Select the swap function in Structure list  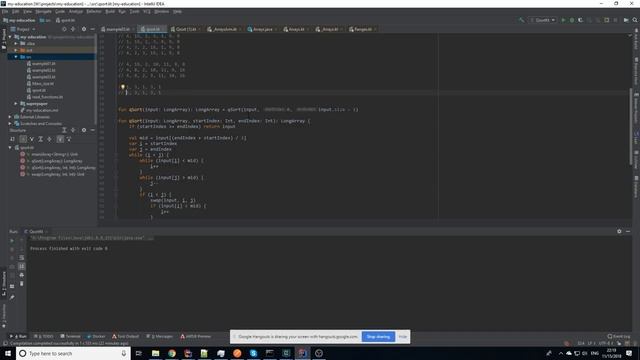[x=52, y=174]
